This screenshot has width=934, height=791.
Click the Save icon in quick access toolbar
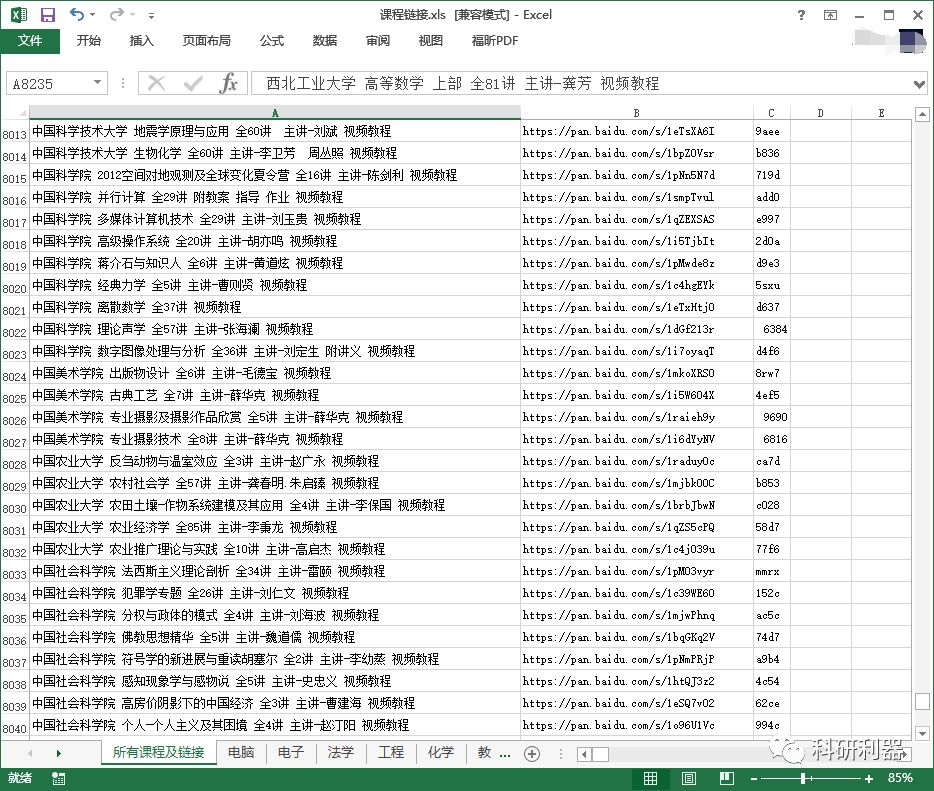48,15
